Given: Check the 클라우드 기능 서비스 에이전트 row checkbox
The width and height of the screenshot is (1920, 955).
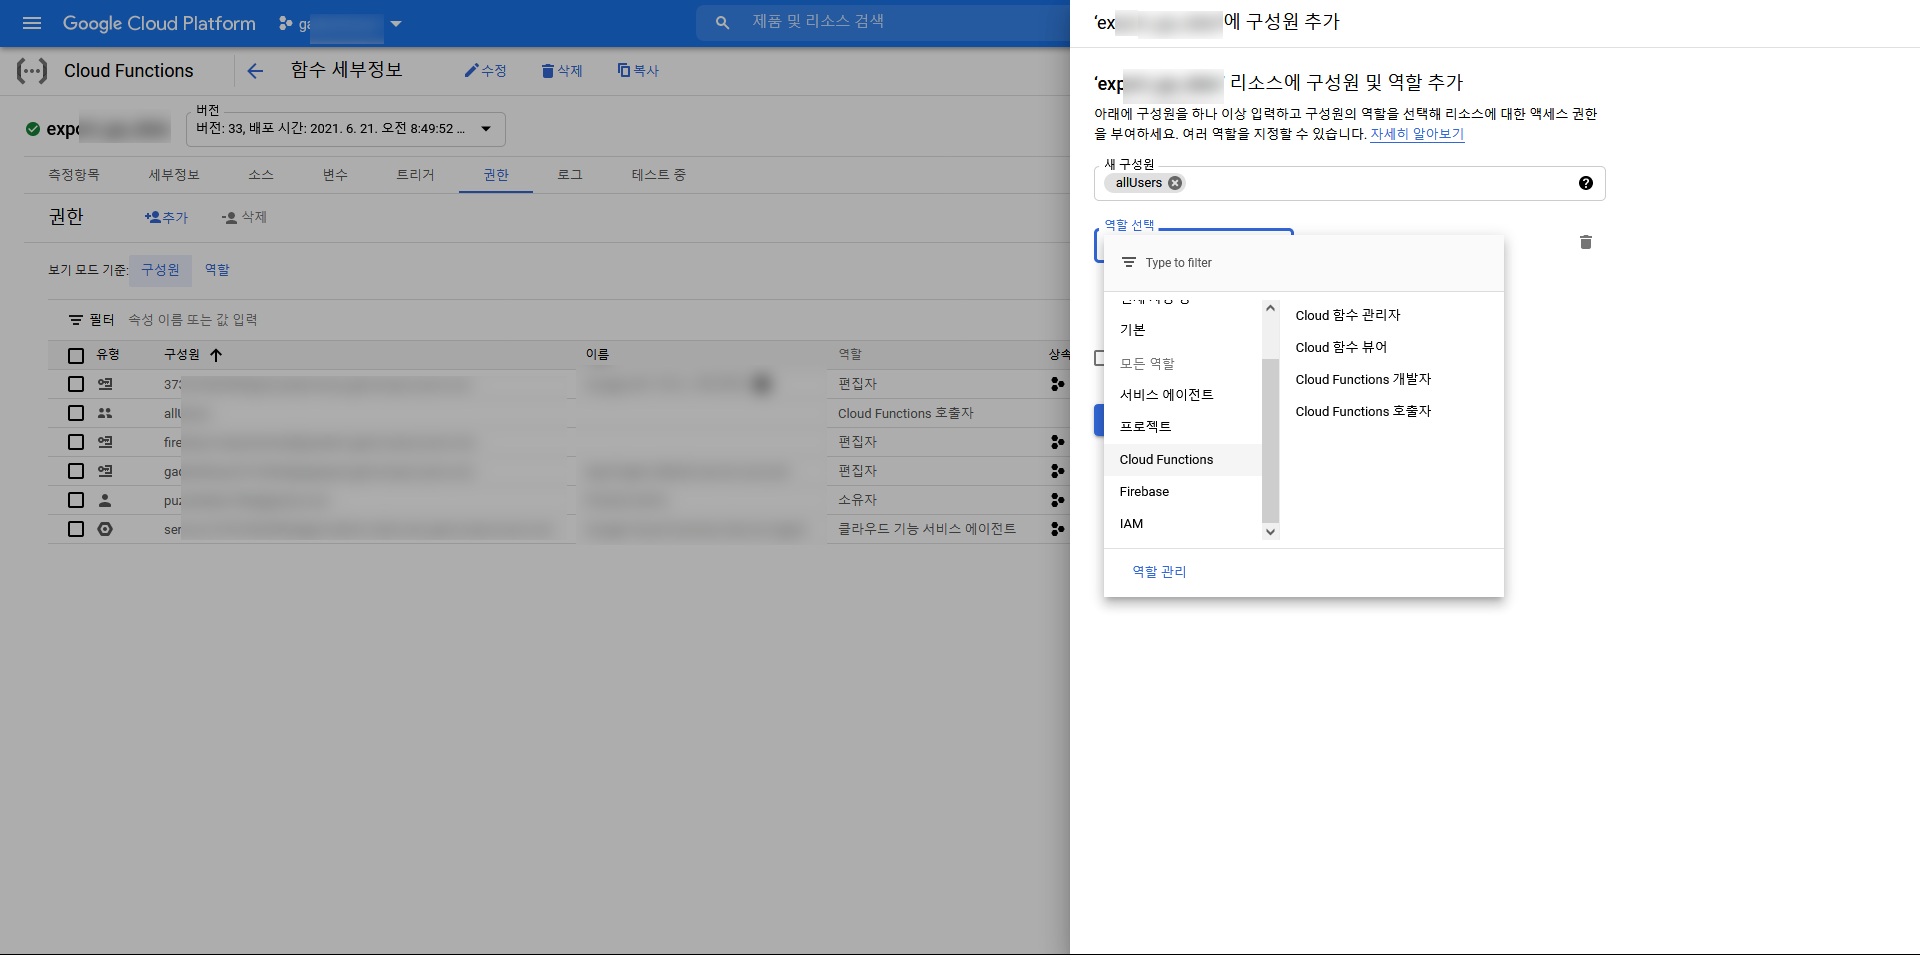Looking at the screenshot, I should coord(76,529).
